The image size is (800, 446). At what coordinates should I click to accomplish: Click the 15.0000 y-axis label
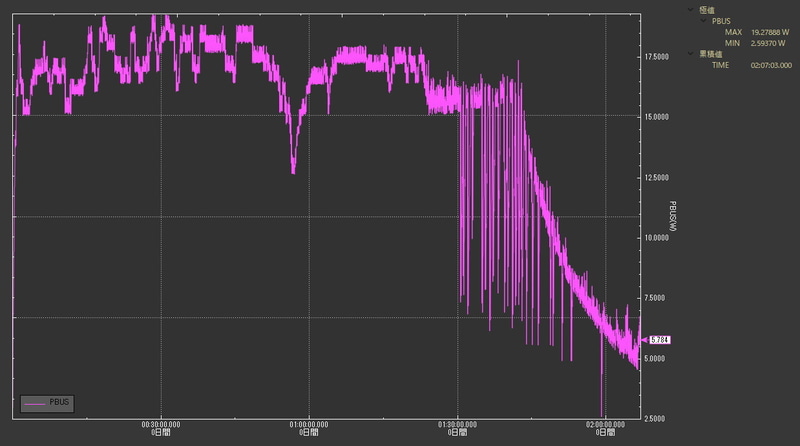click(x=656, y=117)
